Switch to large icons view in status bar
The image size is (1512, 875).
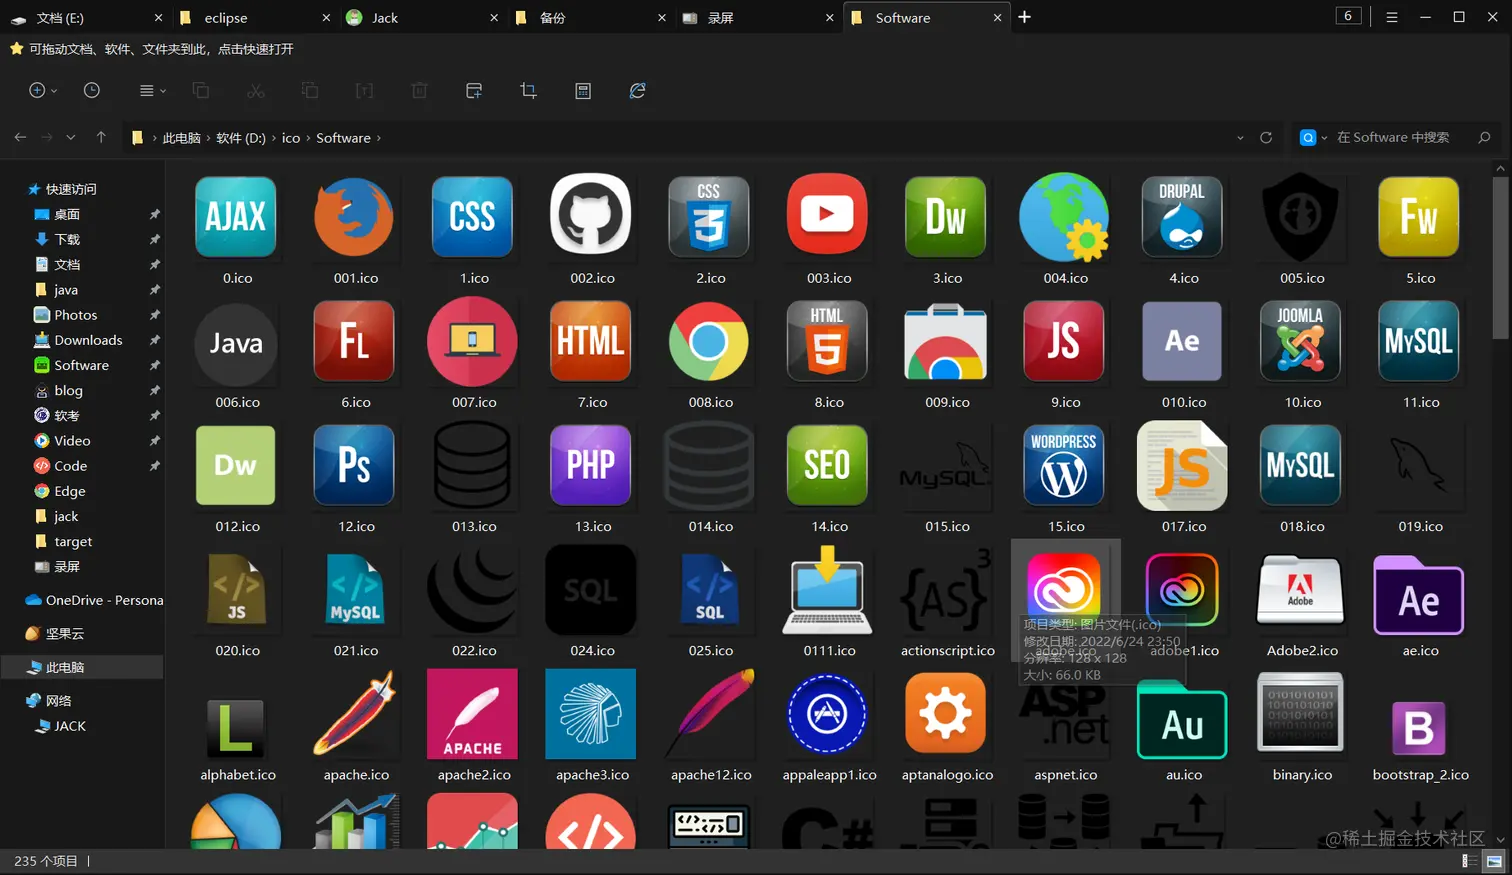(1494, 861)
